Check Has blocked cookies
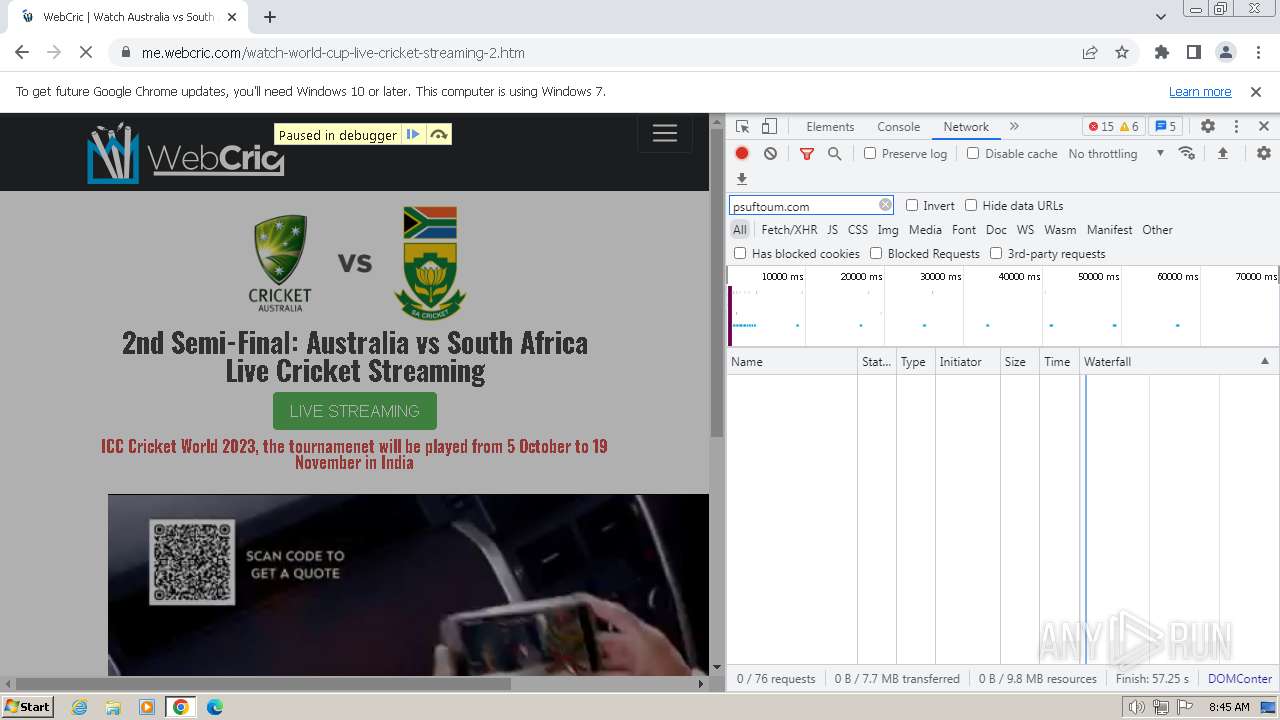This screenshot has width=1280, height=720. 740,254
